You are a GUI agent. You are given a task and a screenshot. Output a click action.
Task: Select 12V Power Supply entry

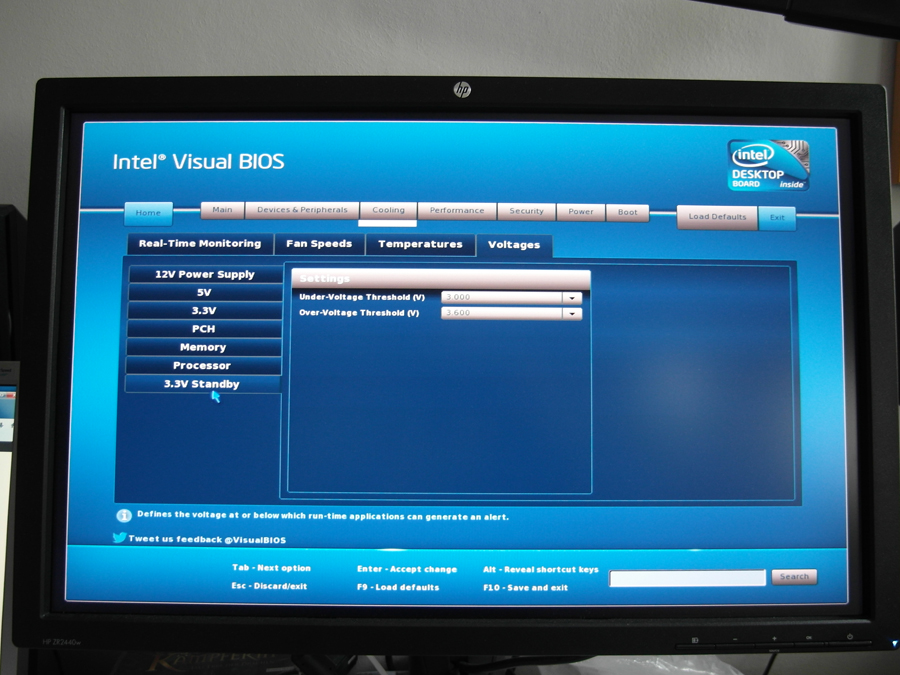point(205,274)
